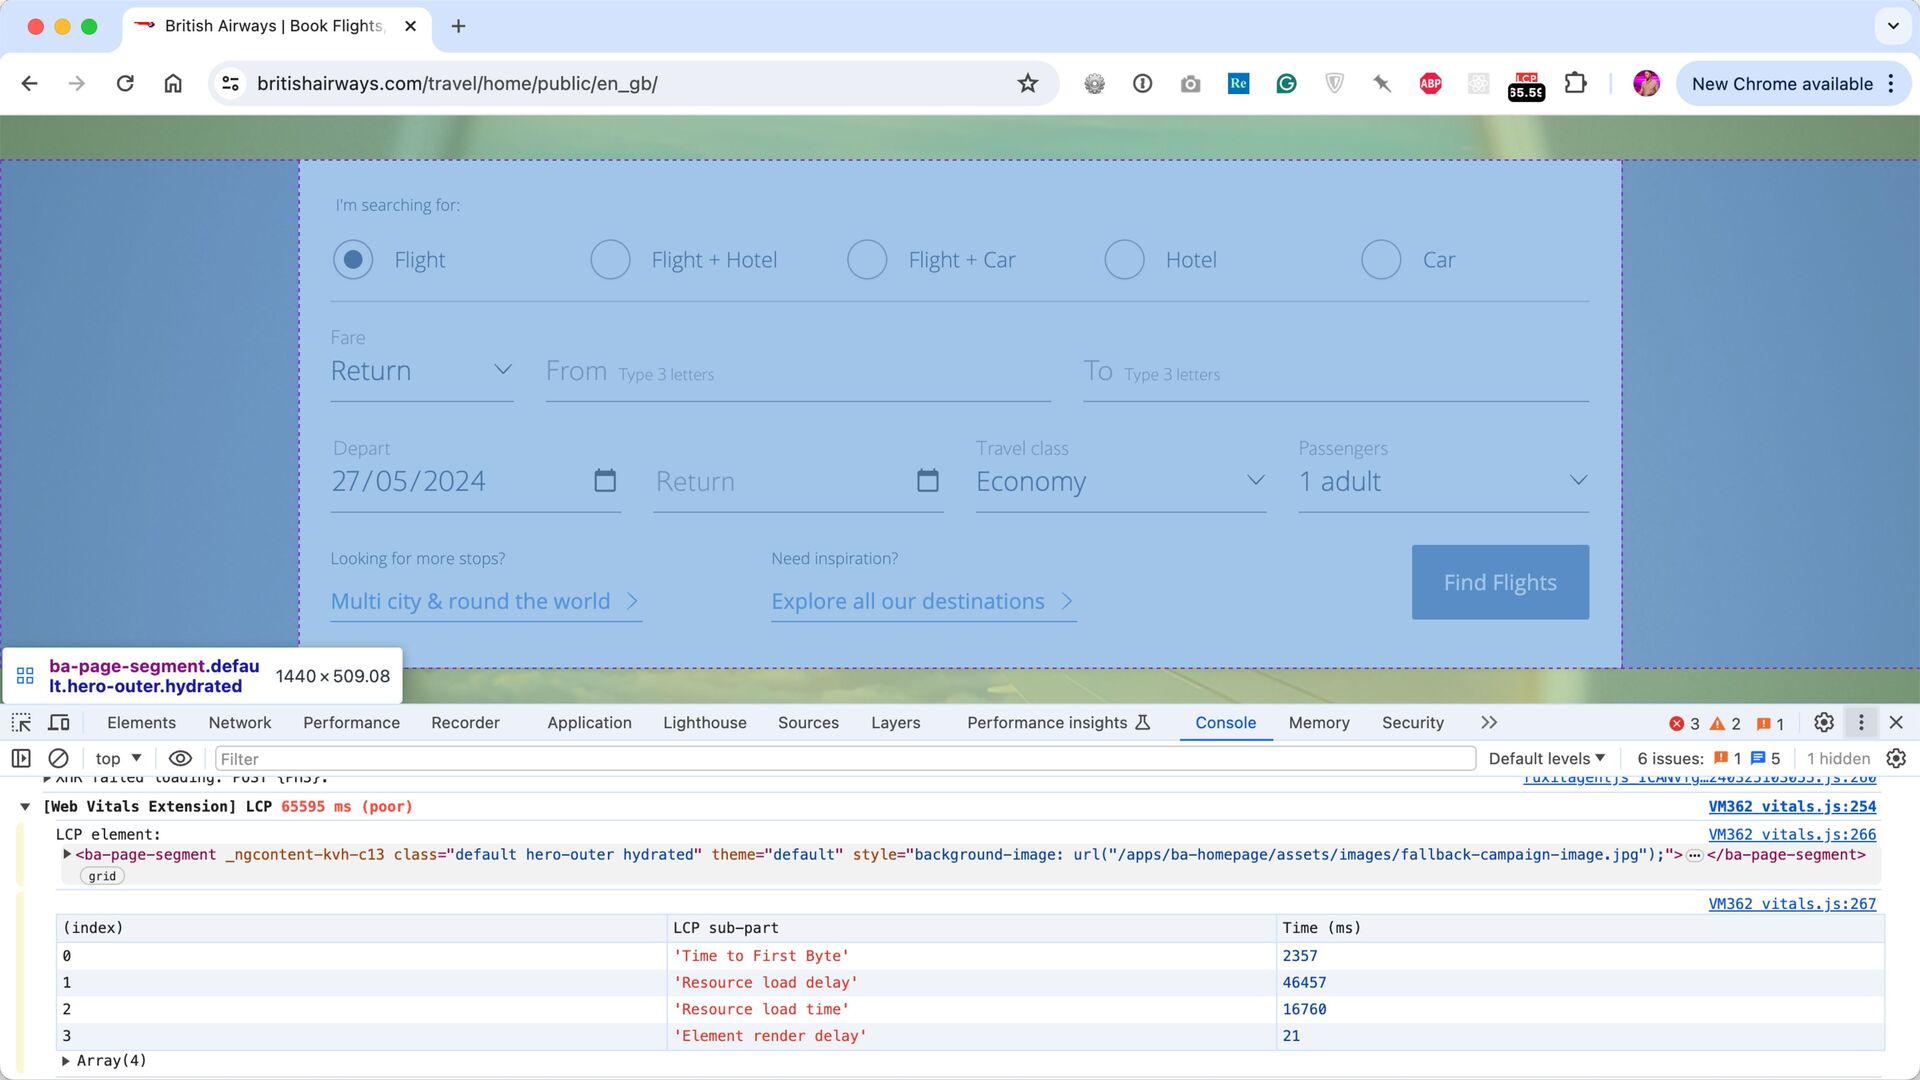Open the user profile avatar
The width and height of the screenshot is (1920, 1080).
(1646, 84)
